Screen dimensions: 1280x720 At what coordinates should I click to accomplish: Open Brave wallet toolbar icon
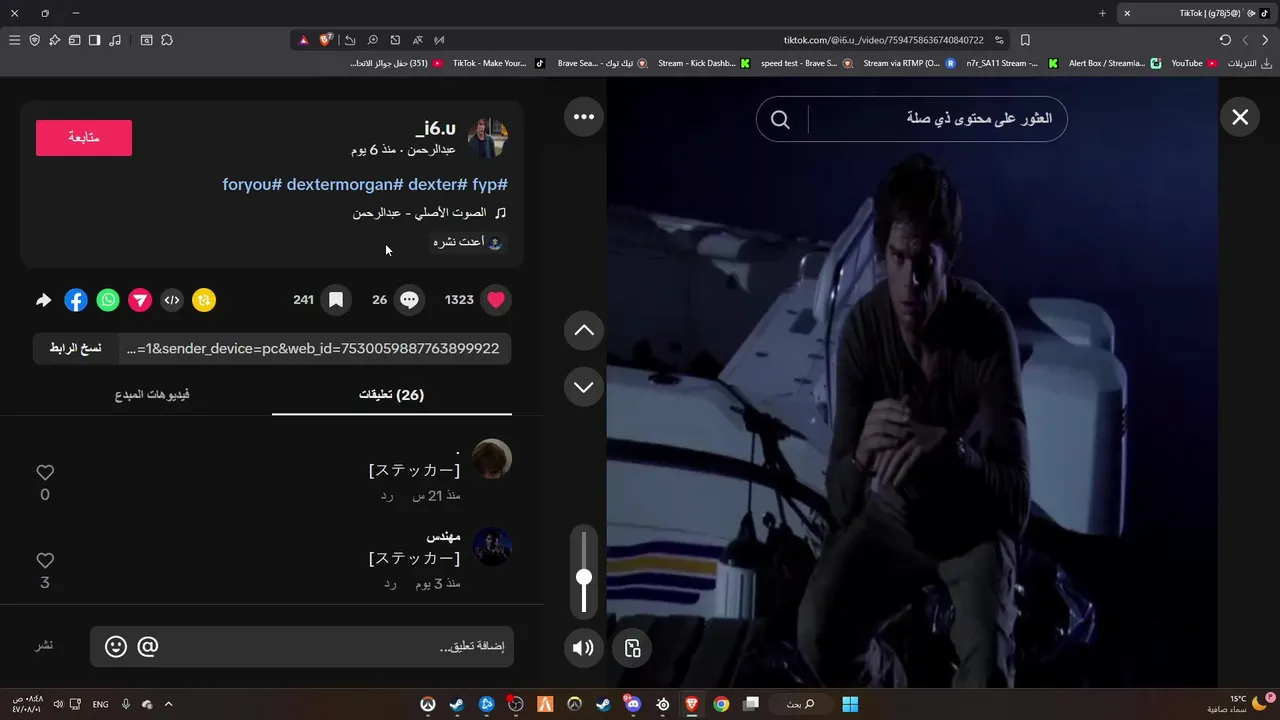pyautogui.click(x=74, y=40)
